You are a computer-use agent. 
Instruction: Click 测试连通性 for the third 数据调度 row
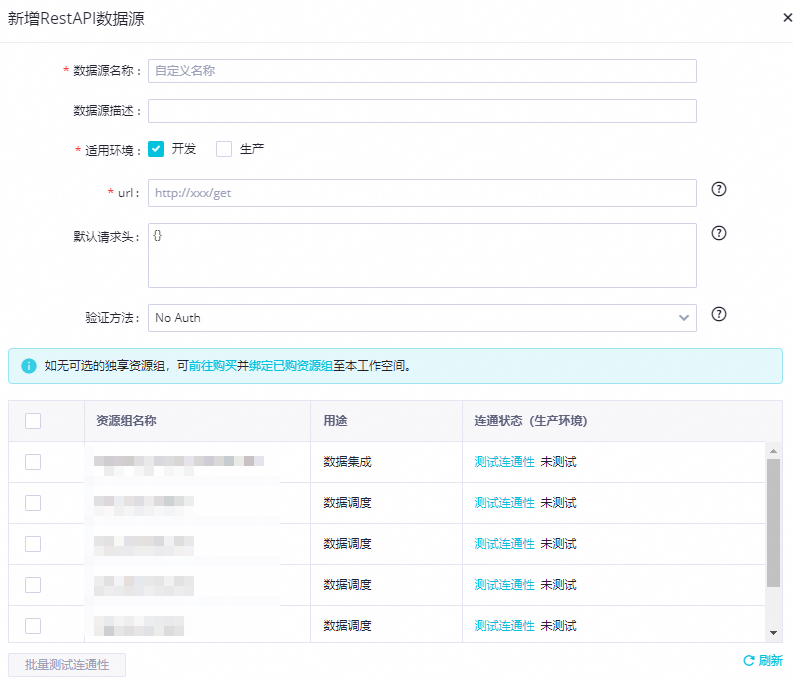(504, 585)
